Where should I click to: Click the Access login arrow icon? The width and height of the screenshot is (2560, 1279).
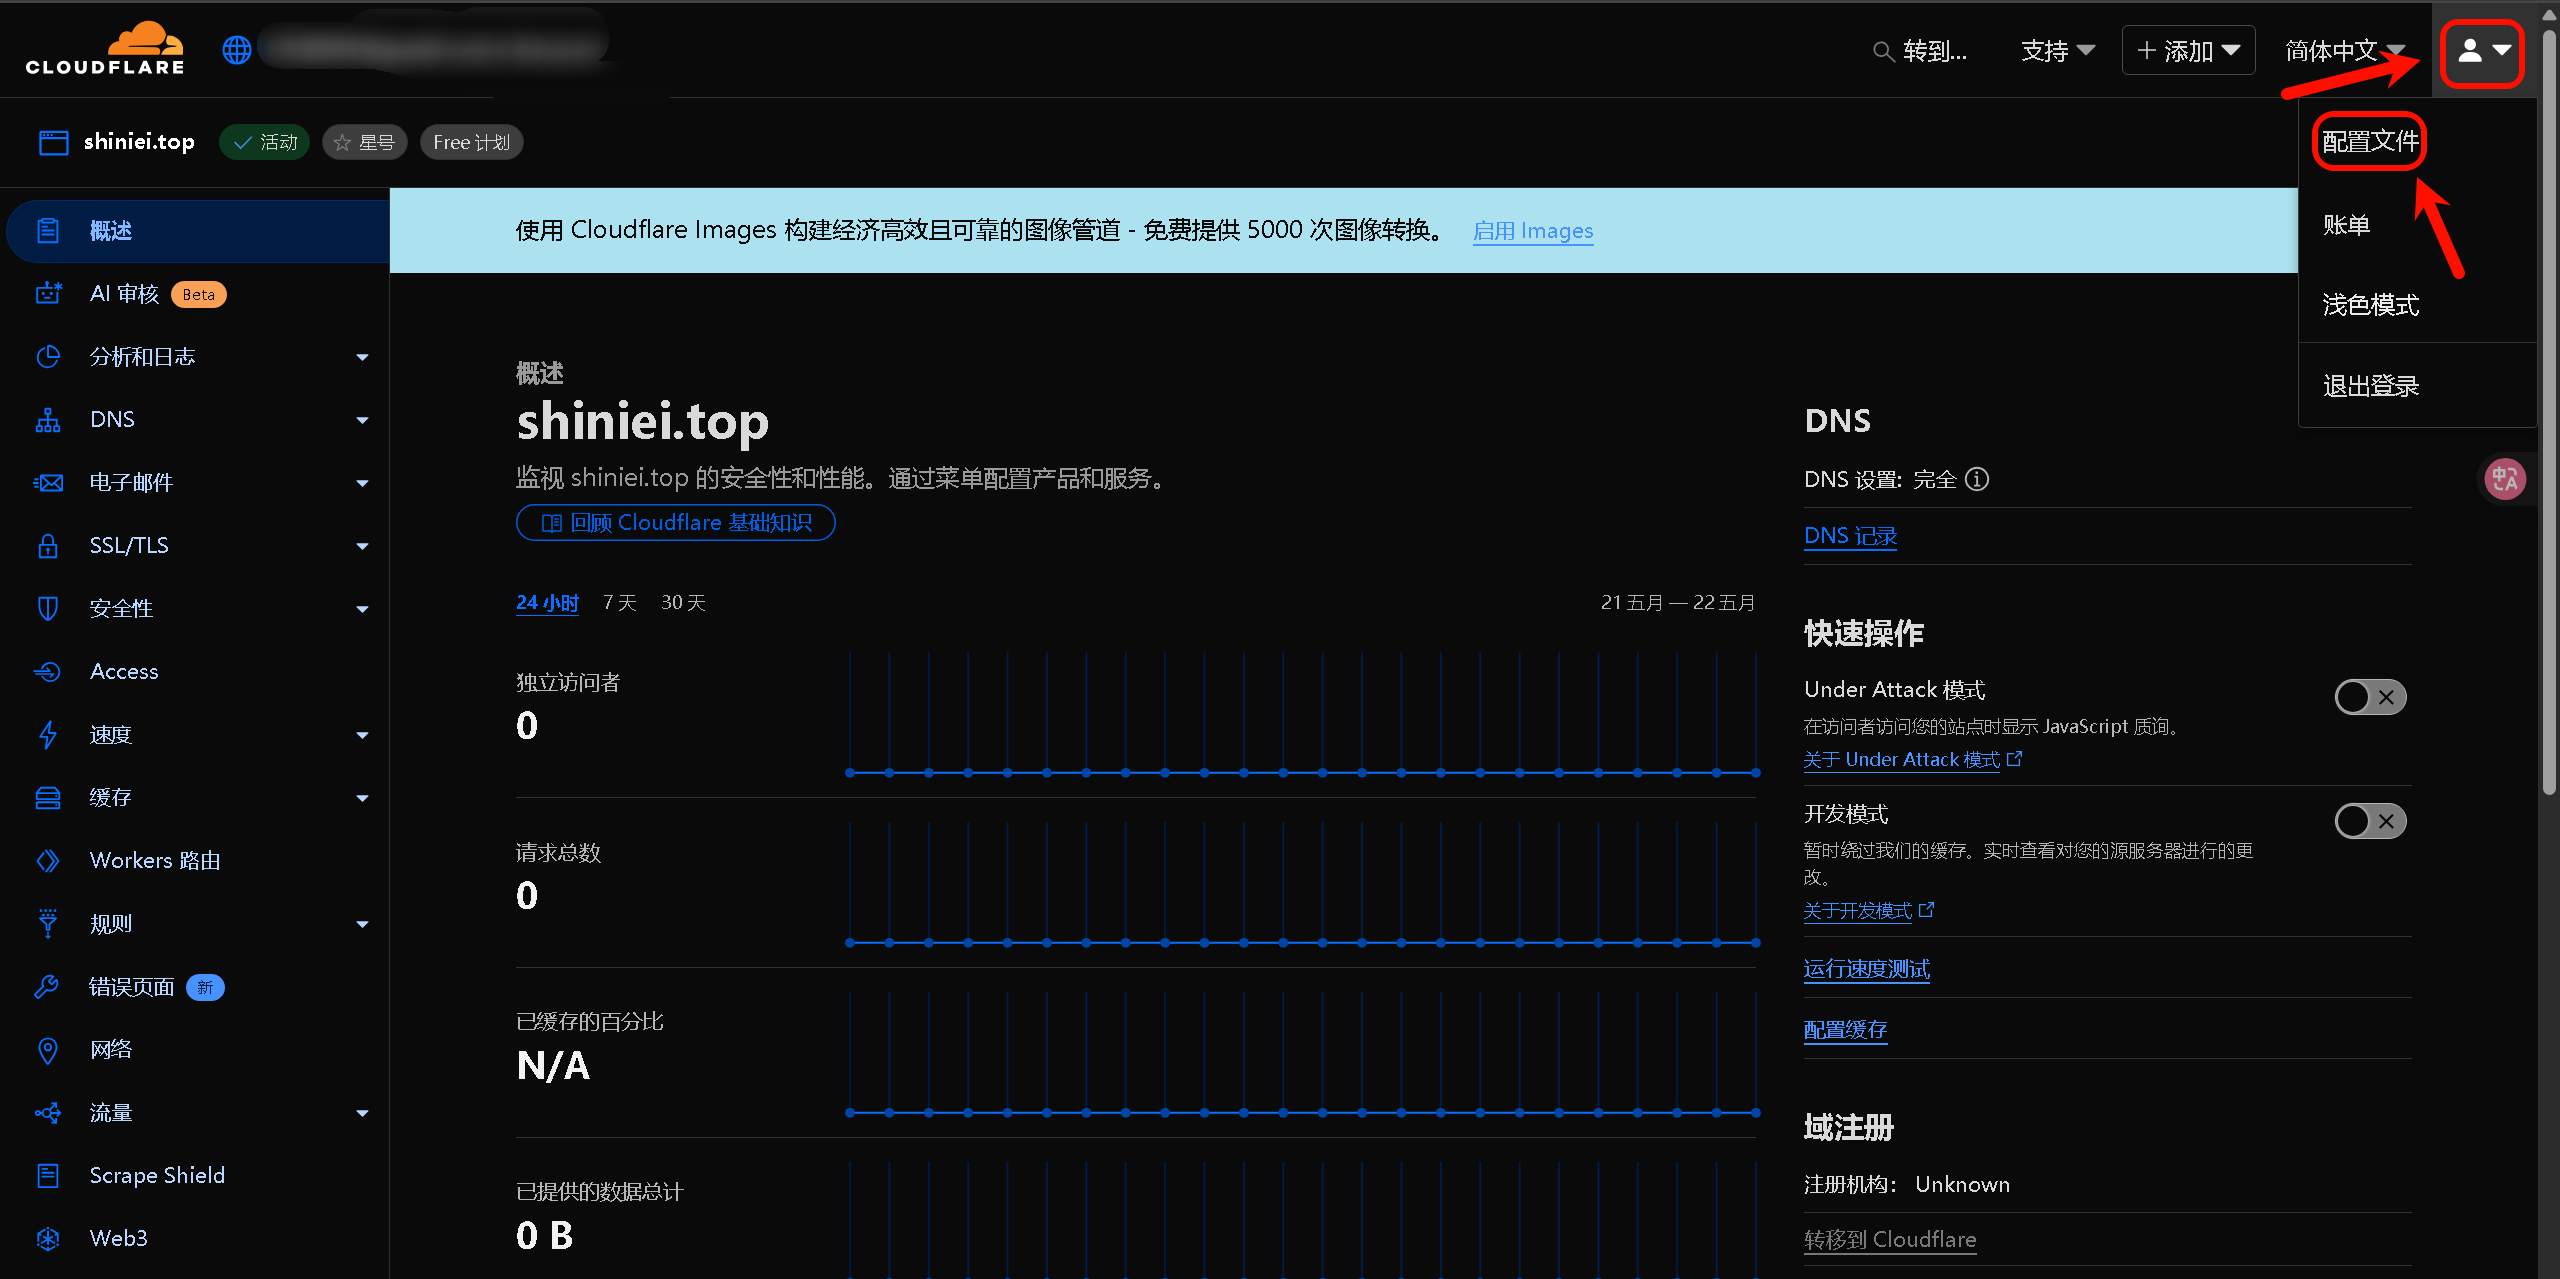click(x=48, y=672)
